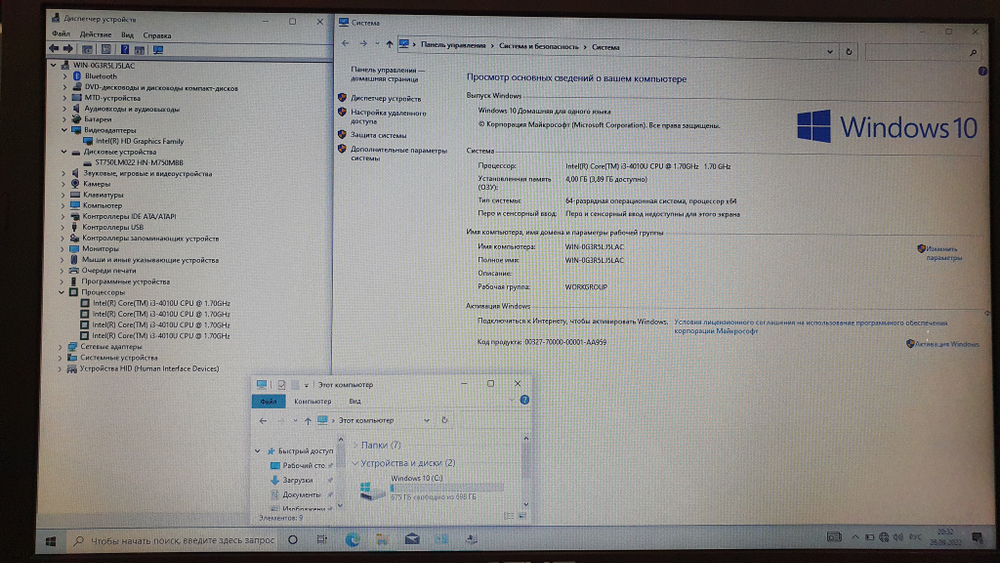Select Bluetooth category icon in device tree

[77, 76]
